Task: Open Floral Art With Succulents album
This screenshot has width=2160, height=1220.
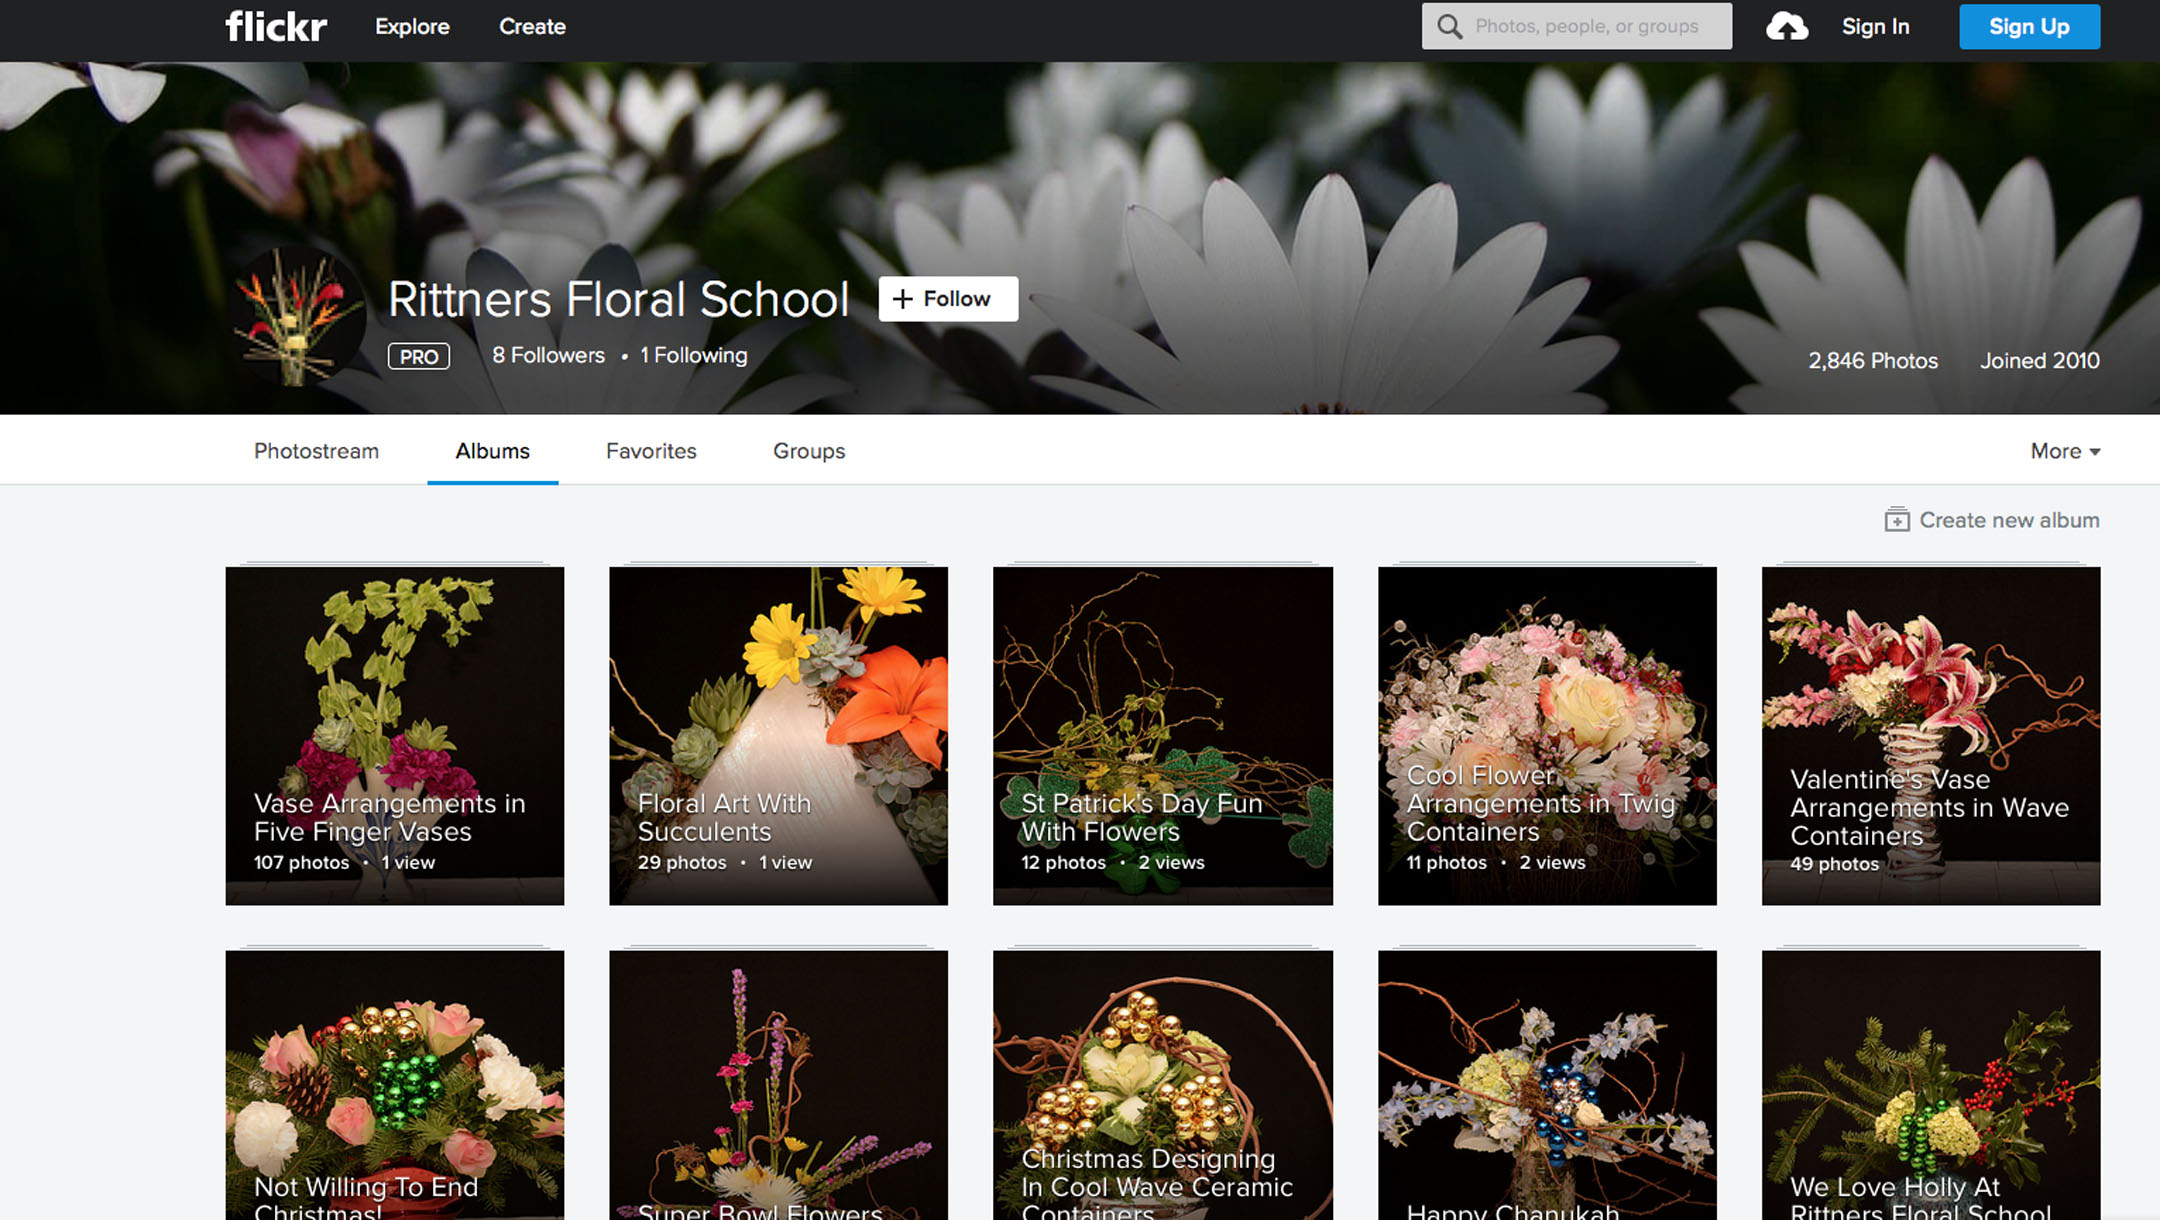Action: (x=778, y=736)
